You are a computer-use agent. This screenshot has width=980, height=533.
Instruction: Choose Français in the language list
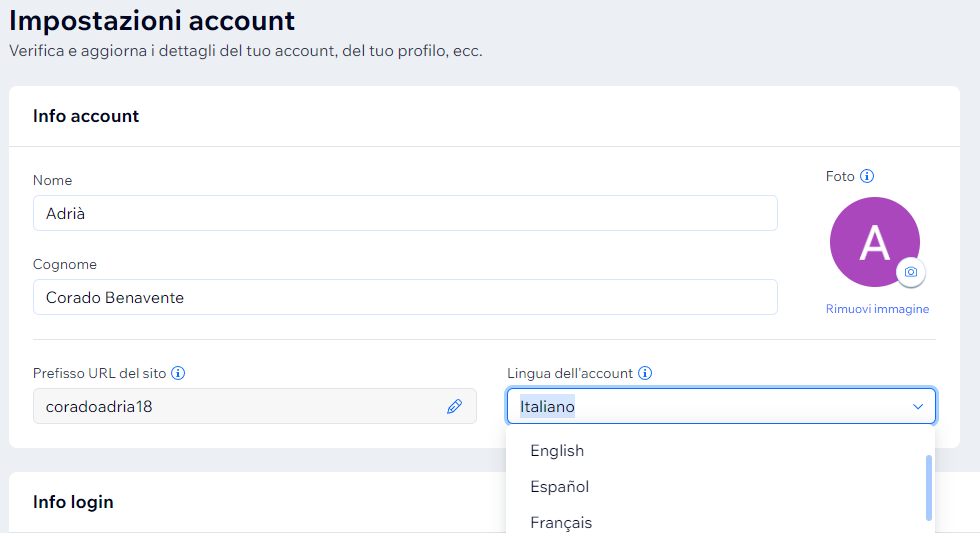[x=561, y=522]
